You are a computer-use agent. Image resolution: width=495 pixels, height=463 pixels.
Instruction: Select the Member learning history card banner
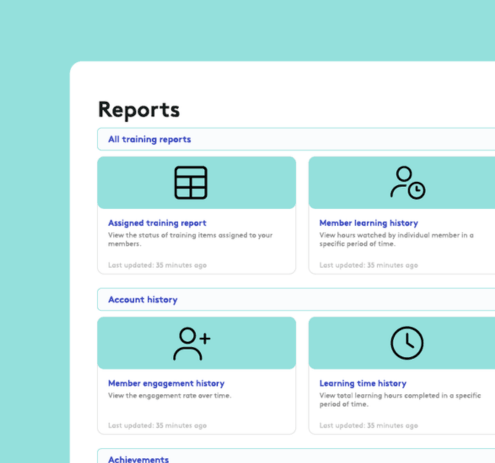pos(402,183)
